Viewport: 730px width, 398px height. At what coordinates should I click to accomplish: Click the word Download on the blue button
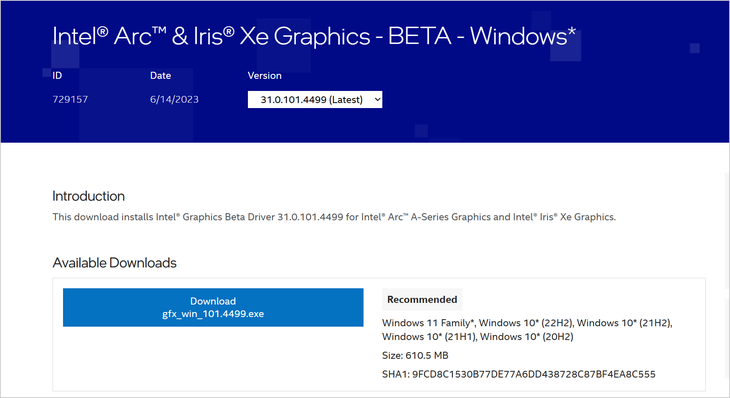213,301
